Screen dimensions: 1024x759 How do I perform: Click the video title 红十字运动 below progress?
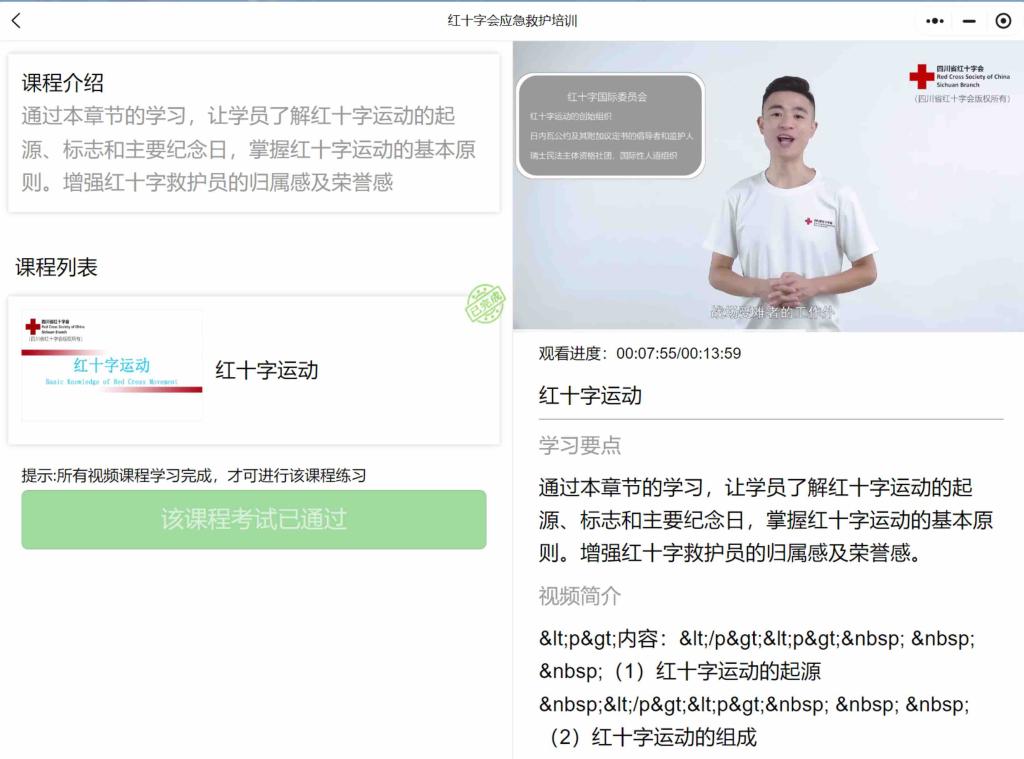(590, 396)
